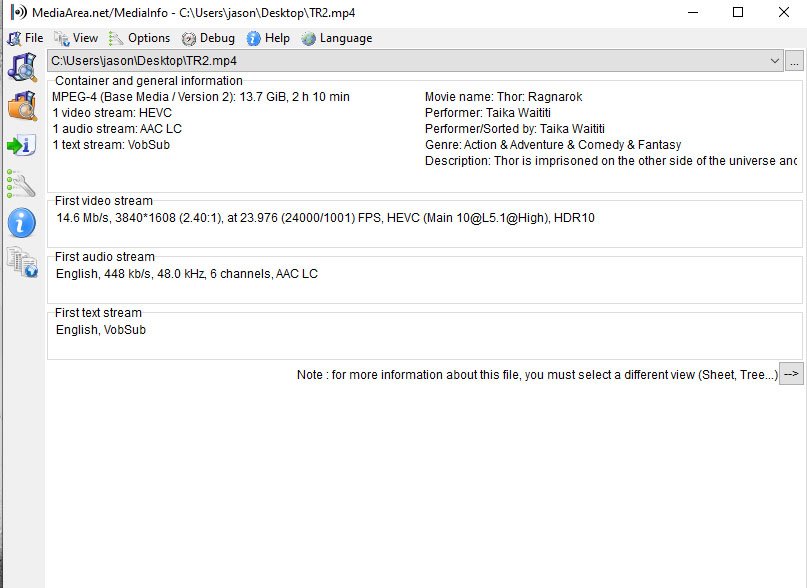807x588 pixels.
Task: Click the 'English, 448 kb/s' audio stream line
Action: click(187, 274)
